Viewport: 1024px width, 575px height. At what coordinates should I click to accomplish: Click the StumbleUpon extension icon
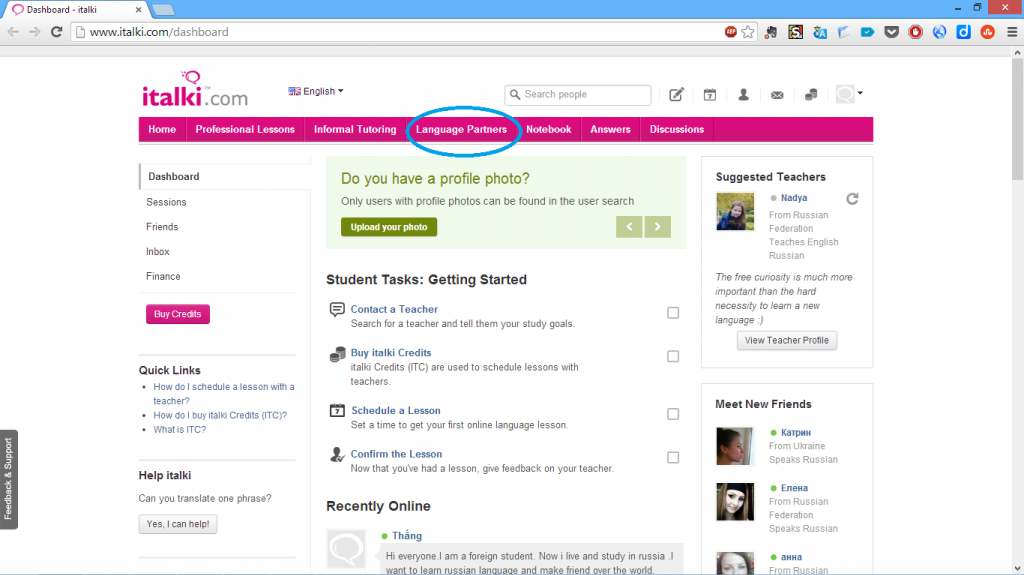987,31
